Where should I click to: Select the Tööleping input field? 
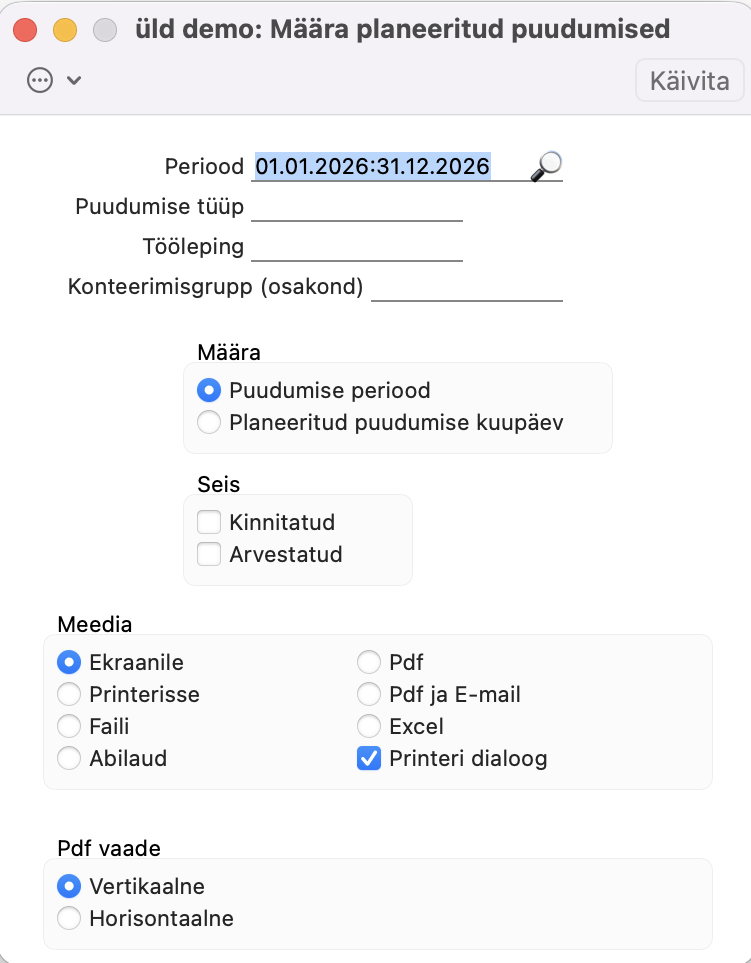pos(357,247)
